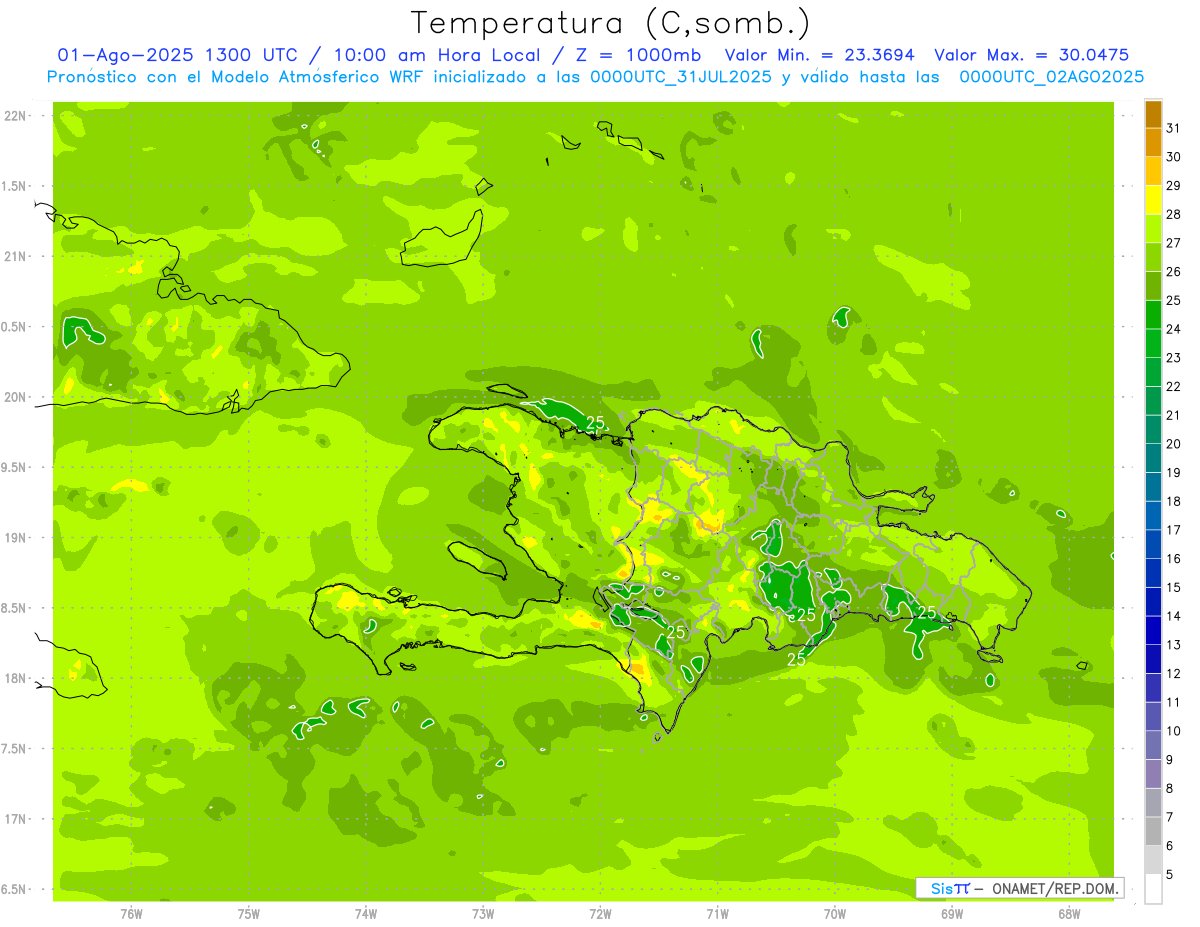Screen dimensions: 1200x927
Task: Click the "20" colorbar label
Action: coord(1174,444)
